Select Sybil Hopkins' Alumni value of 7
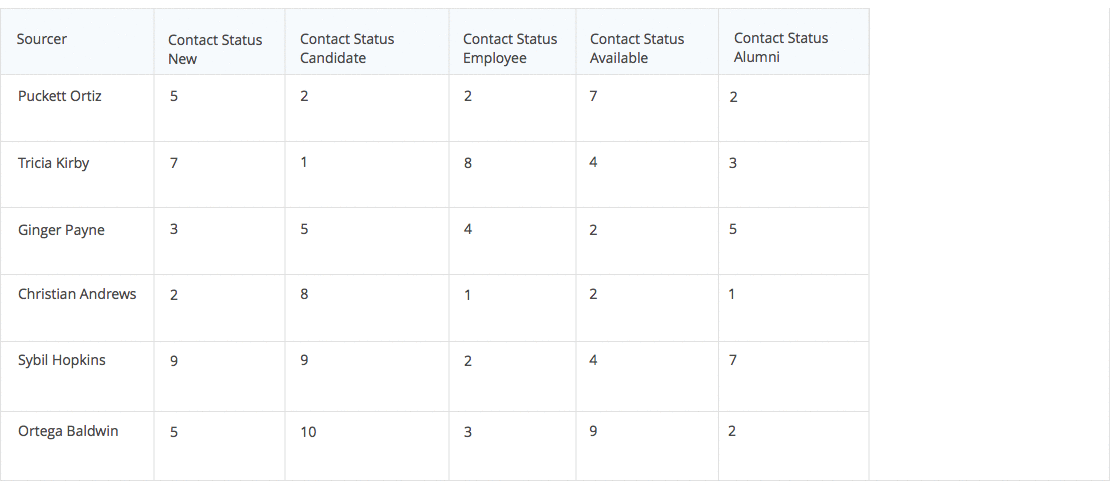 pyautogui.click(x=733, y=360)
